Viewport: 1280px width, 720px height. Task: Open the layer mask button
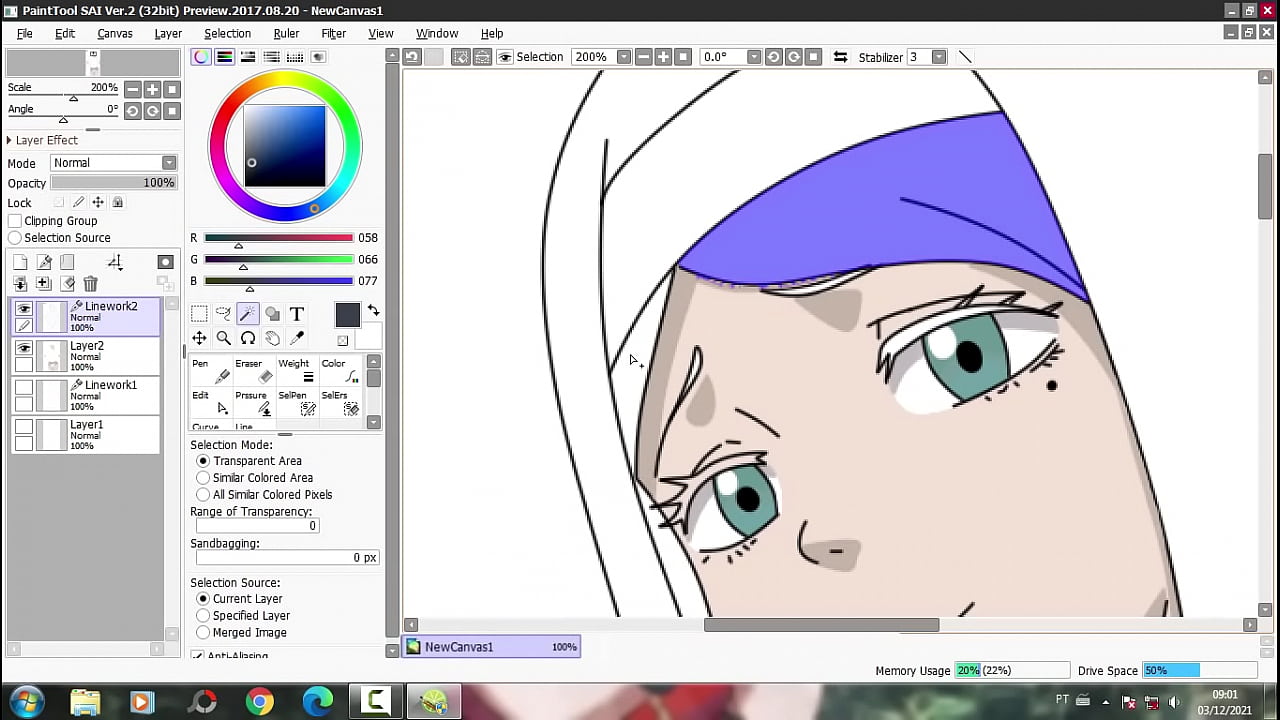click(165, 262)
